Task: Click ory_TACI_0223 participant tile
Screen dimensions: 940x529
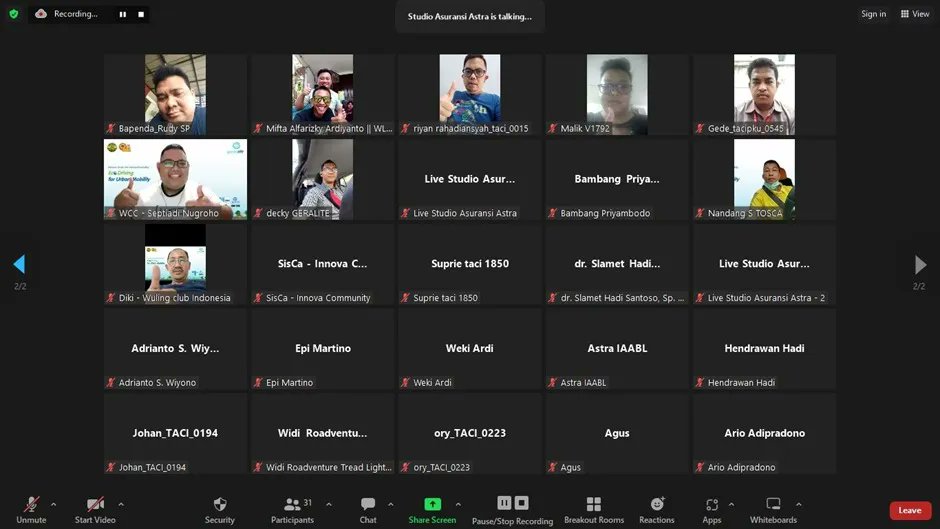Action: pyautogui.click(x=470, y=433)
